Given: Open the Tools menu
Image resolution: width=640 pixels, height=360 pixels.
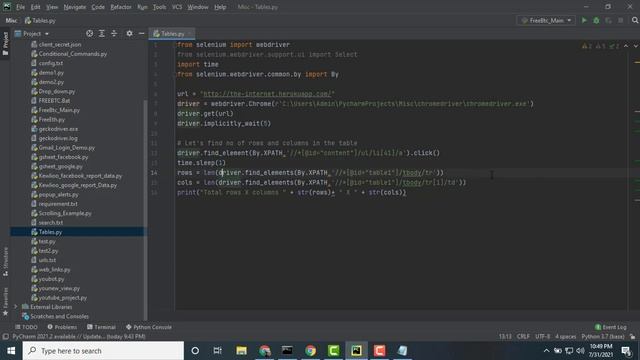Looking at the screenshot, I should point(159,7).
